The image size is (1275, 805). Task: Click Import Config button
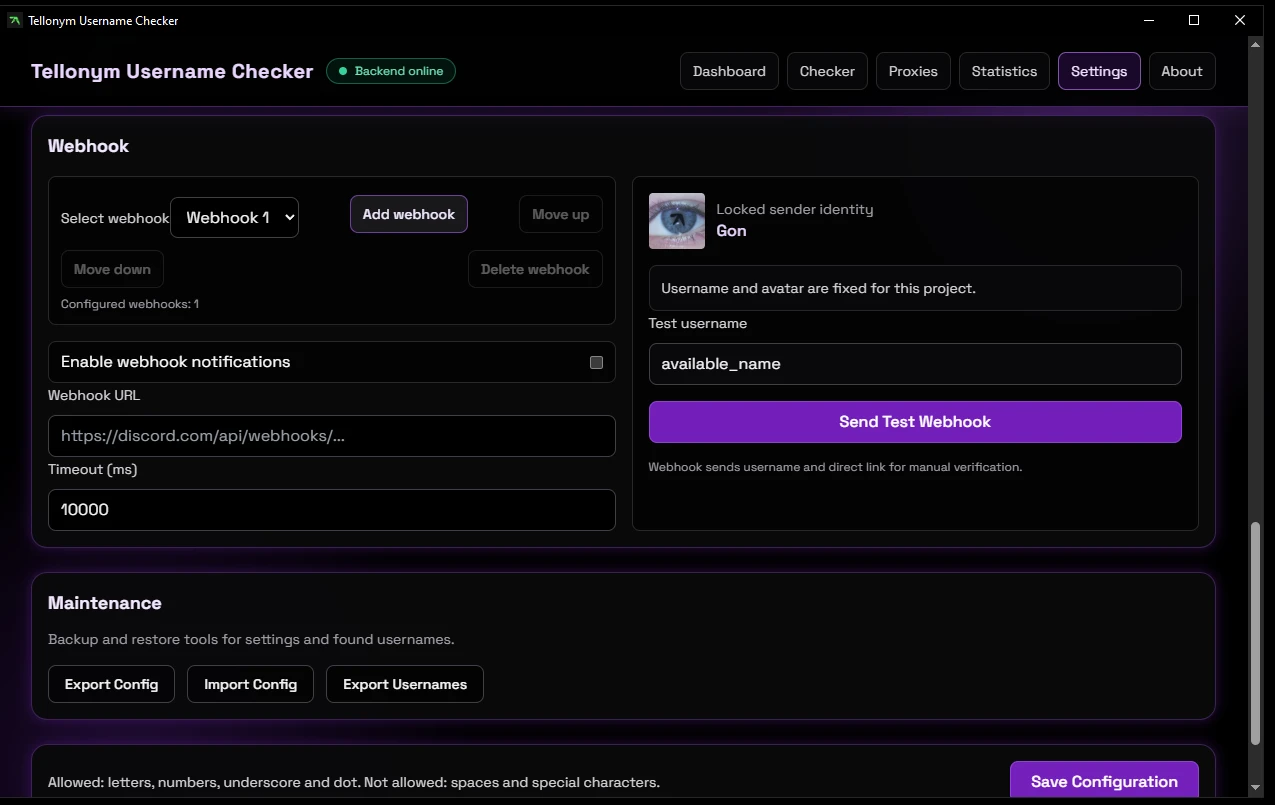point(250,684)
